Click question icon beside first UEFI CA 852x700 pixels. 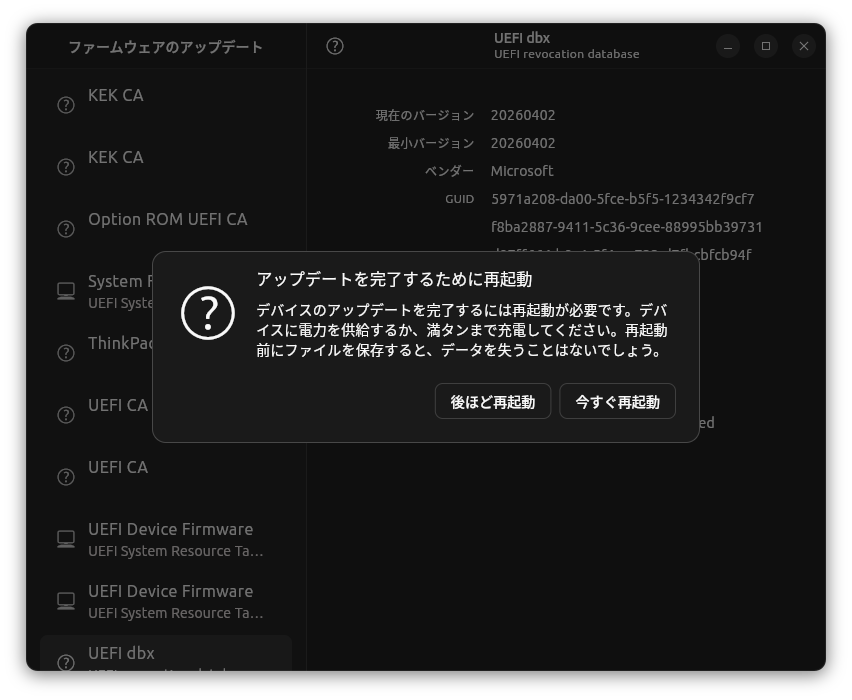pyautogui.click(x=66, y=415)
